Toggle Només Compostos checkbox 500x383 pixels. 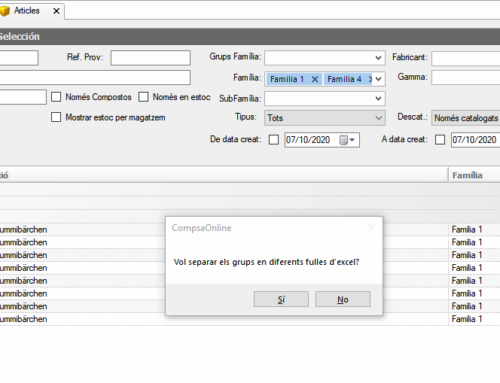[x=56, y=97]
